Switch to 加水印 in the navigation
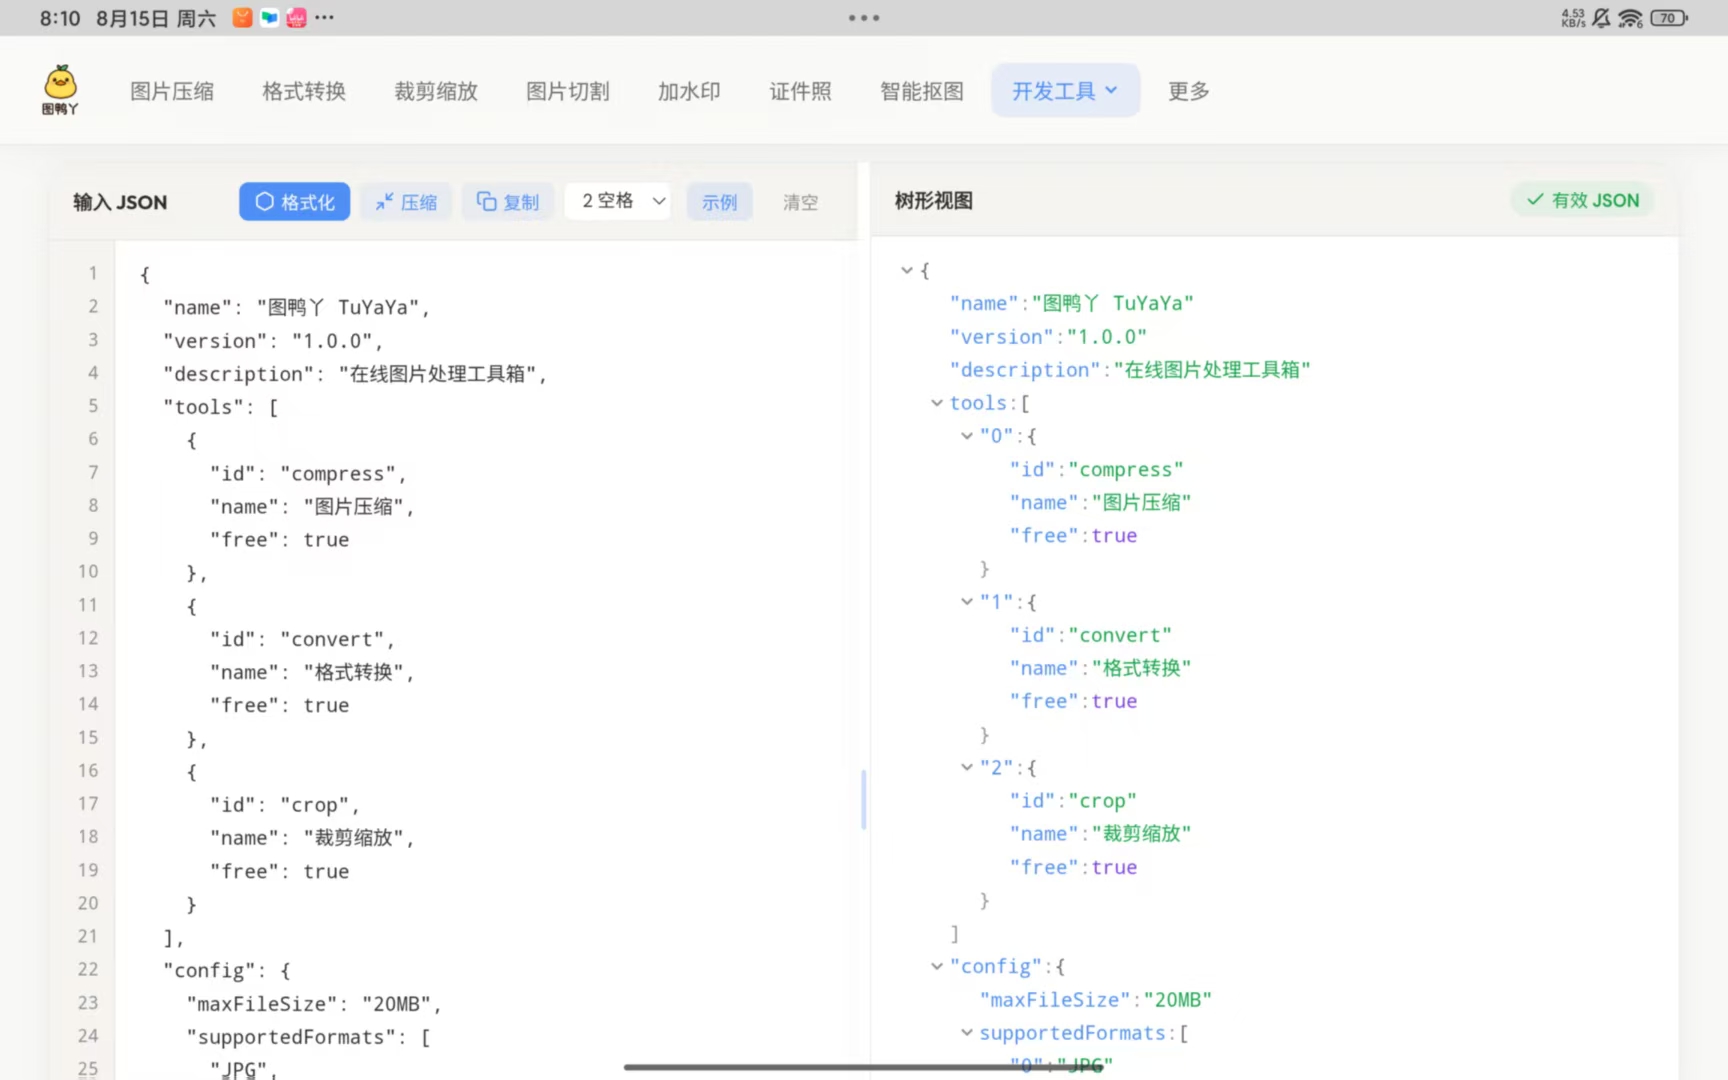This screenshot has height=1080, width=1728. click(689, 91)
